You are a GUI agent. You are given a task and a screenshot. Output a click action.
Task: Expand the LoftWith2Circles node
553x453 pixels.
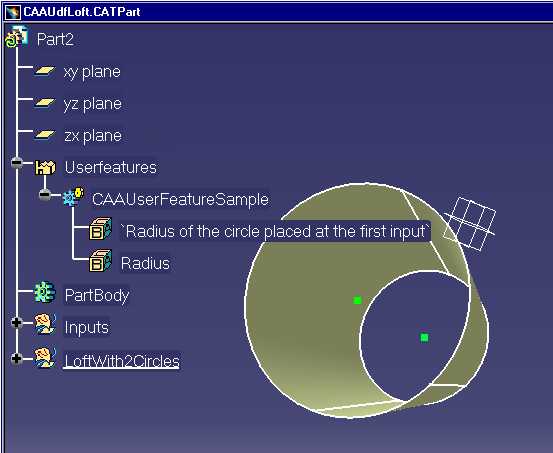pos(17,359)
